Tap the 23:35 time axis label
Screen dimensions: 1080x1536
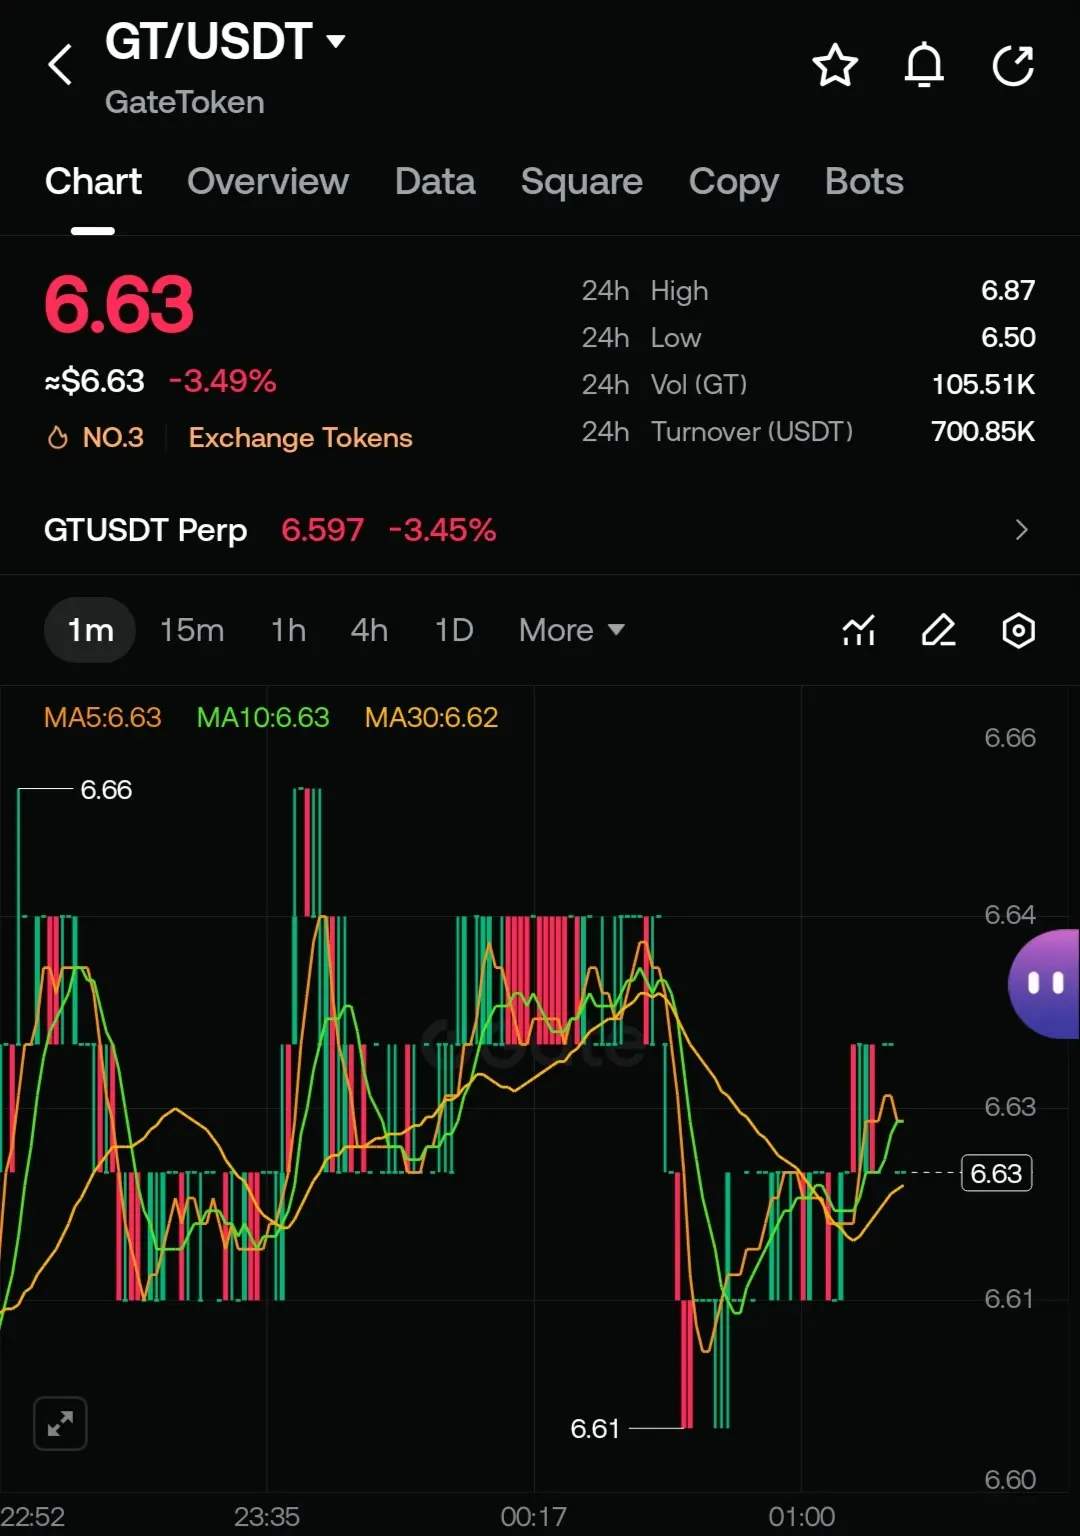[267, 1517]
